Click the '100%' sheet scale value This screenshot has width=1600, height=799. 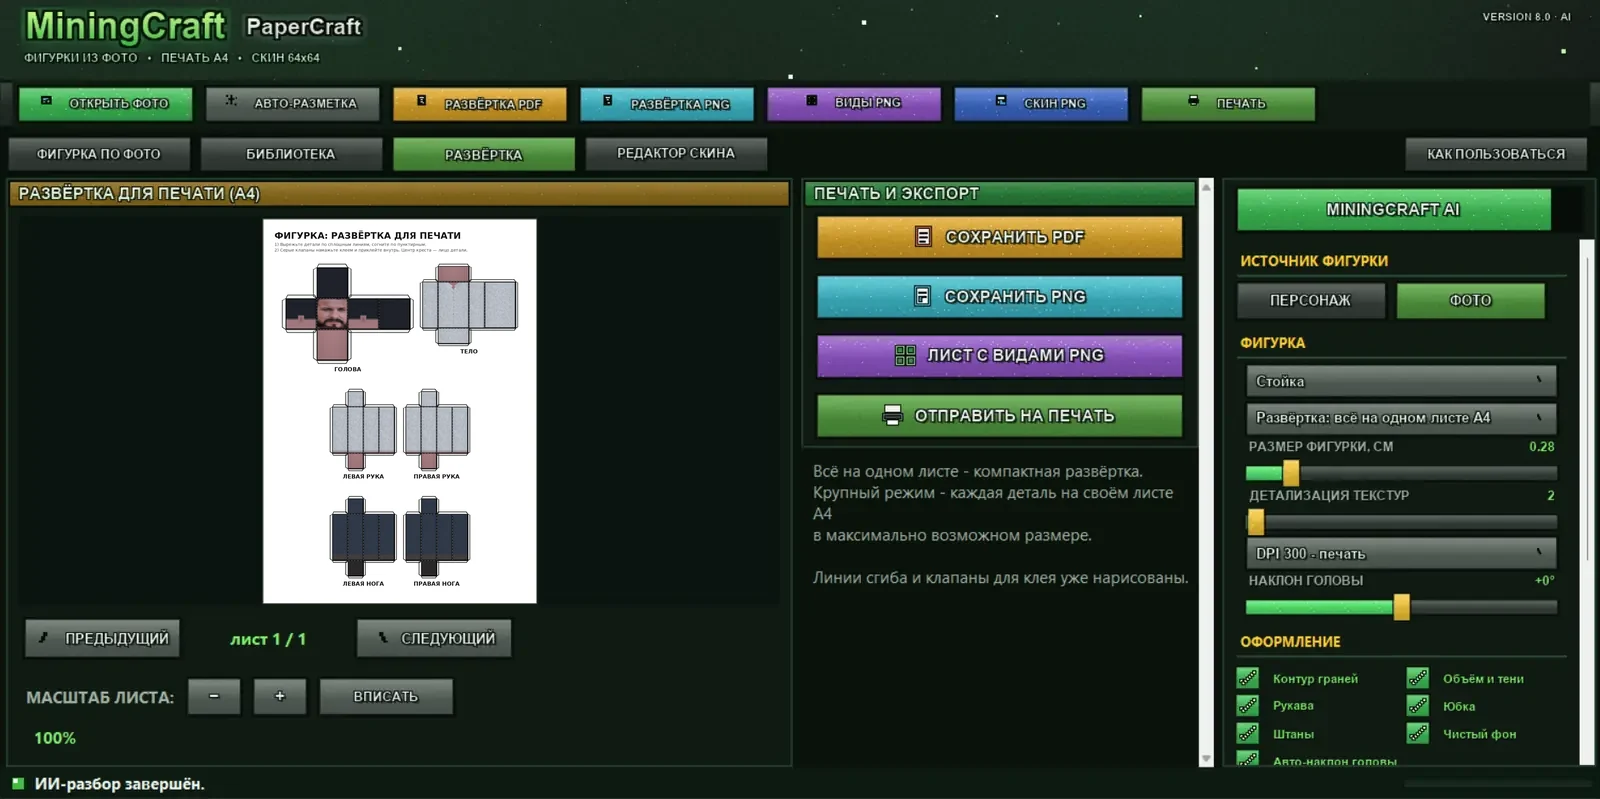coord(55,738)
